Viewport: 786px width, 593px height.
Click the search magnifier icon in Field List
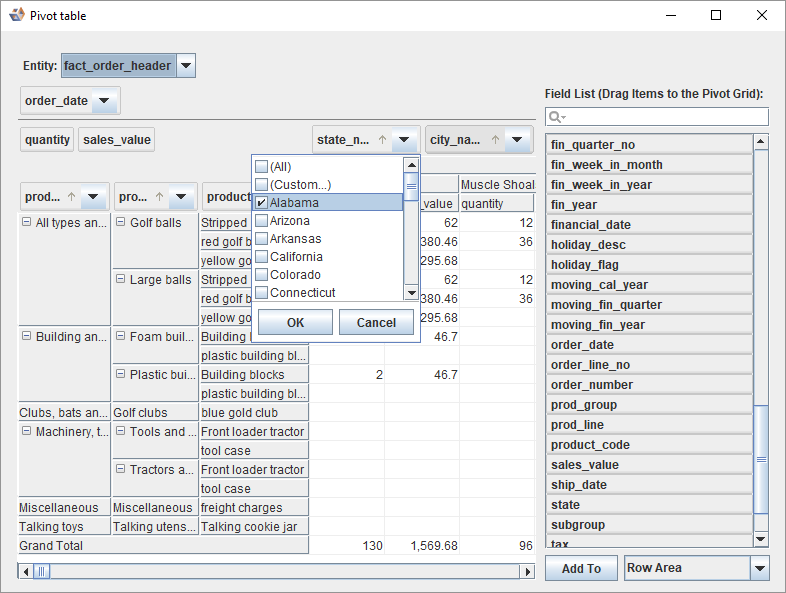tap(557, 118)
